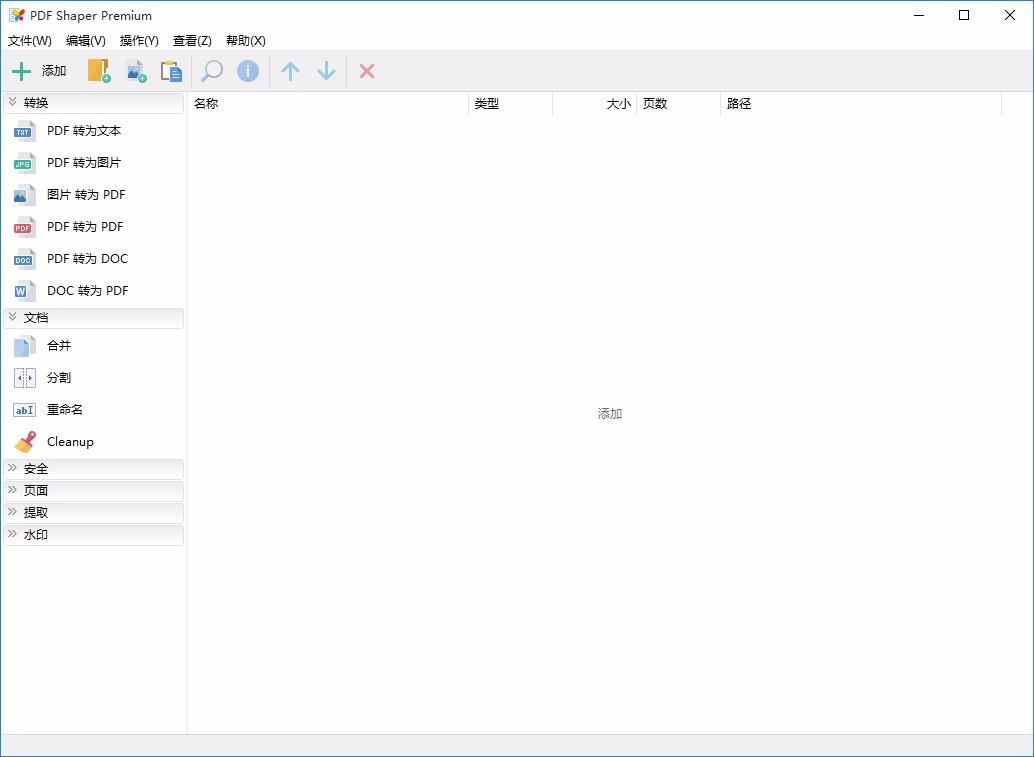Click the green plus Add icon
This screenshot has width=1034, height=757.
coord(22,71)
